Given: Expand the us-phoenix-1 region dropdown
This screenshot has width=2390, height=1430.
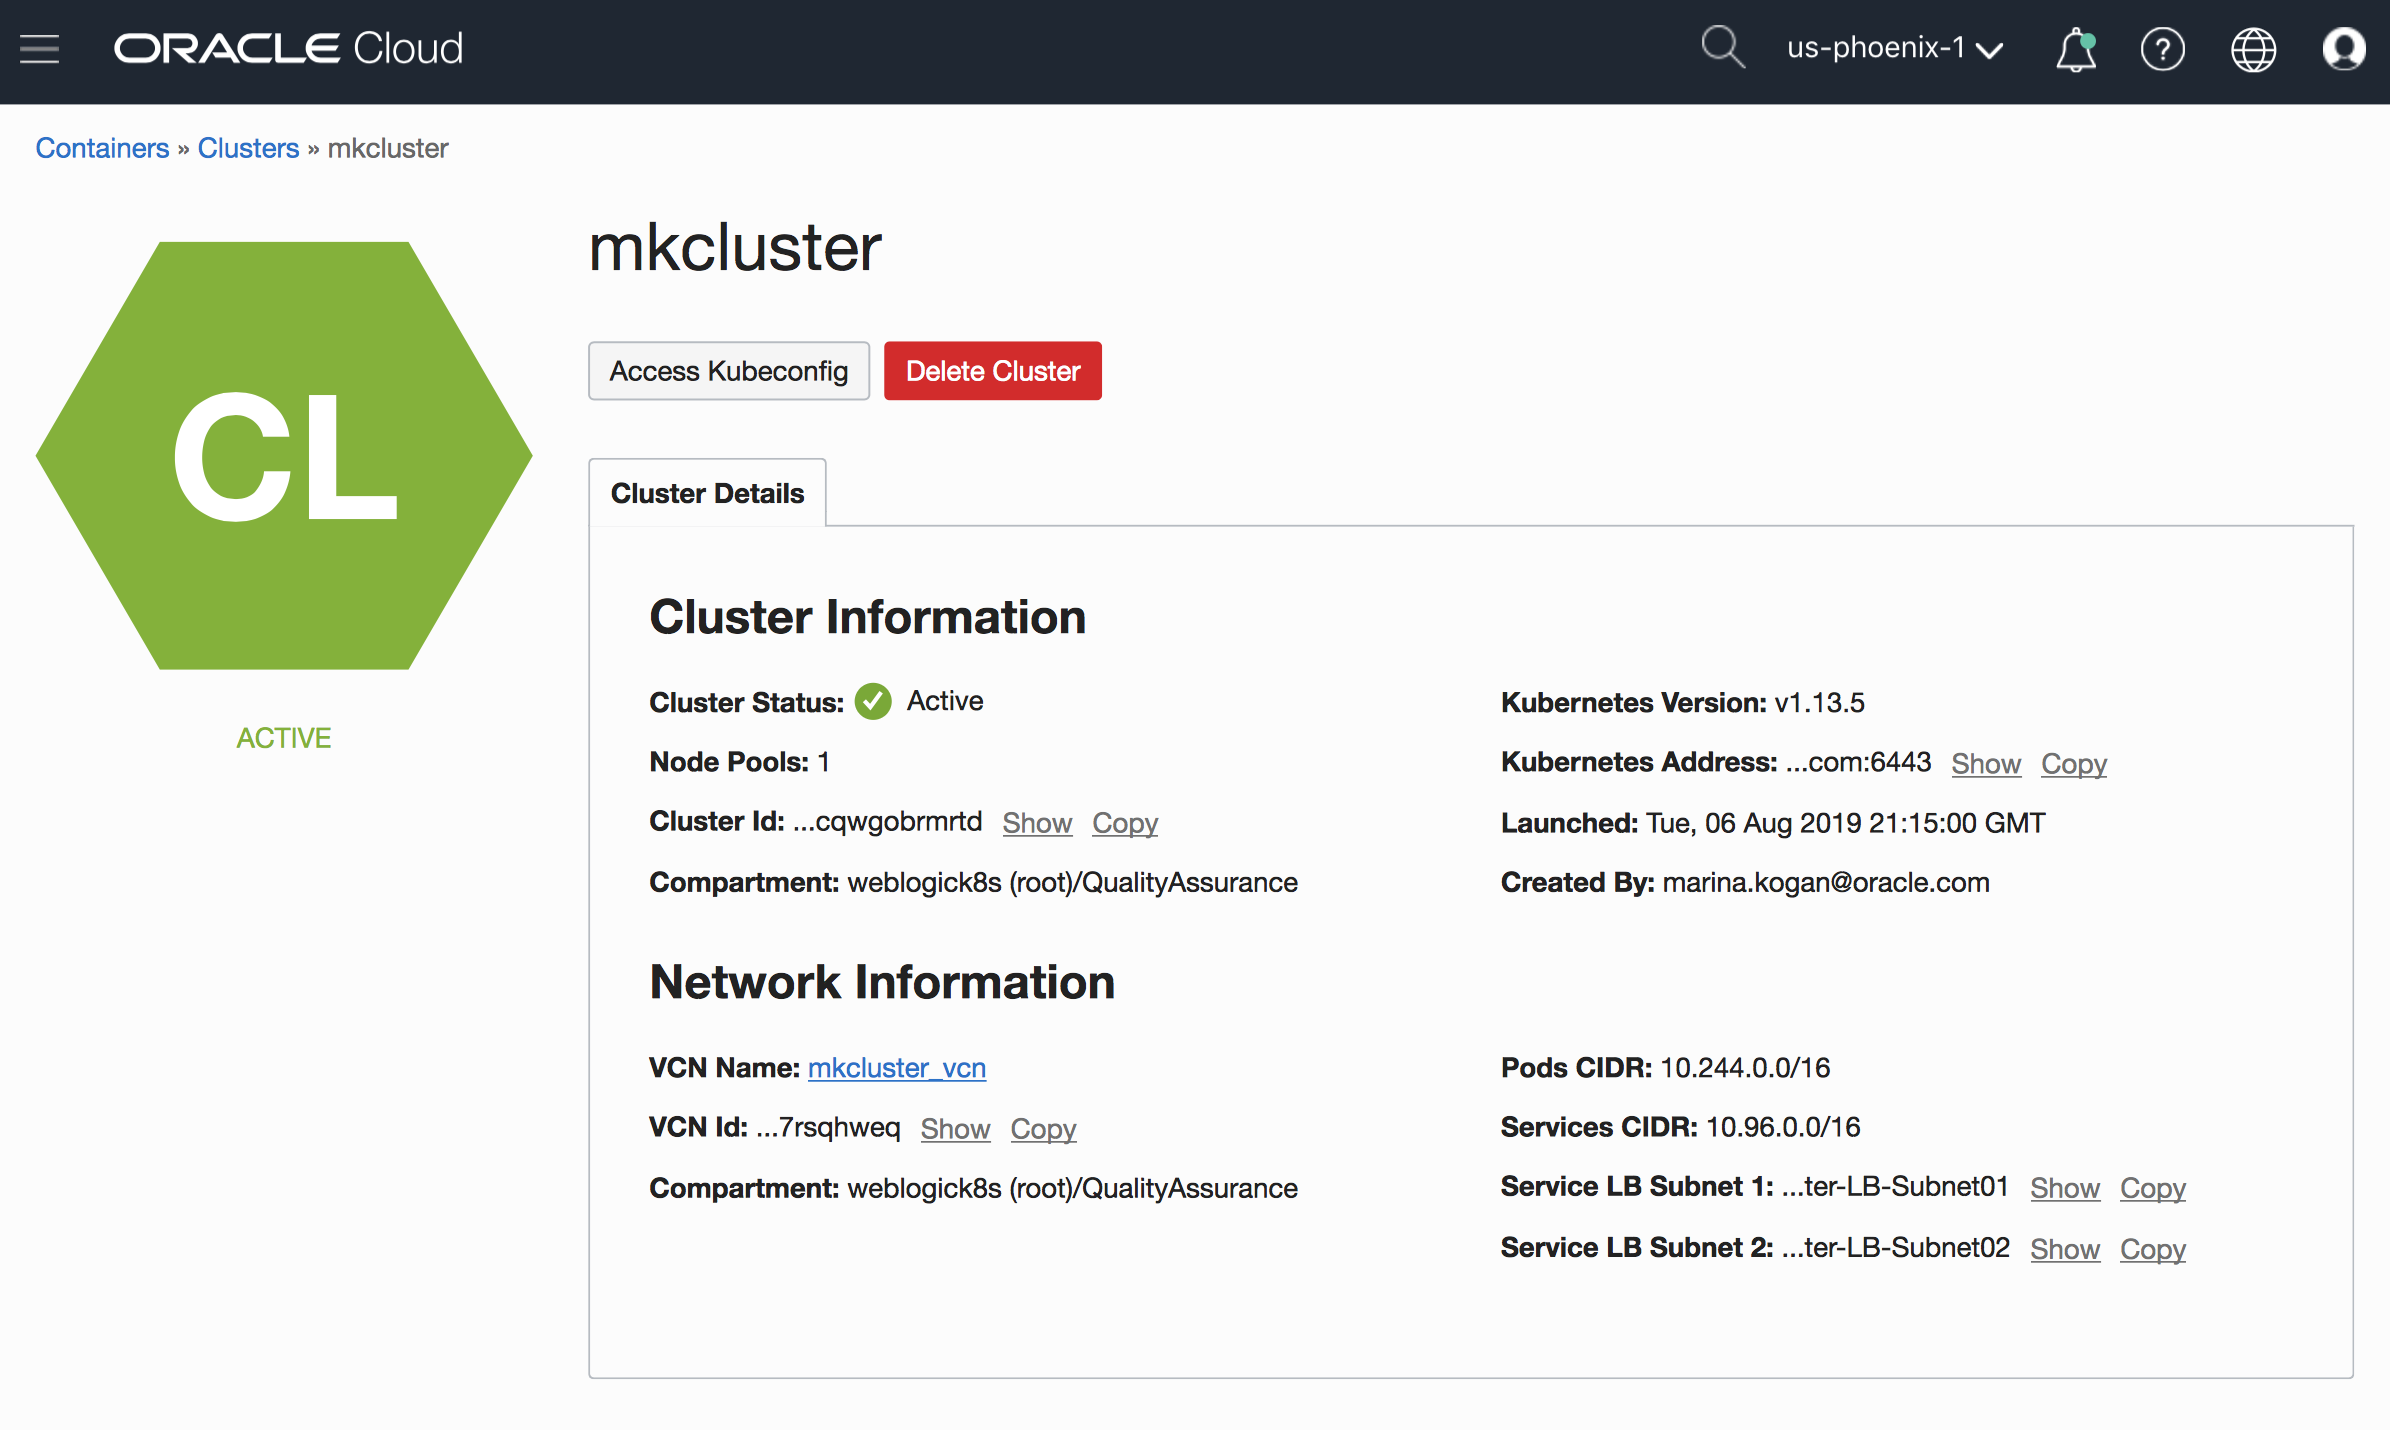Looking at the screenshot, I should [x=1894, y=48].
